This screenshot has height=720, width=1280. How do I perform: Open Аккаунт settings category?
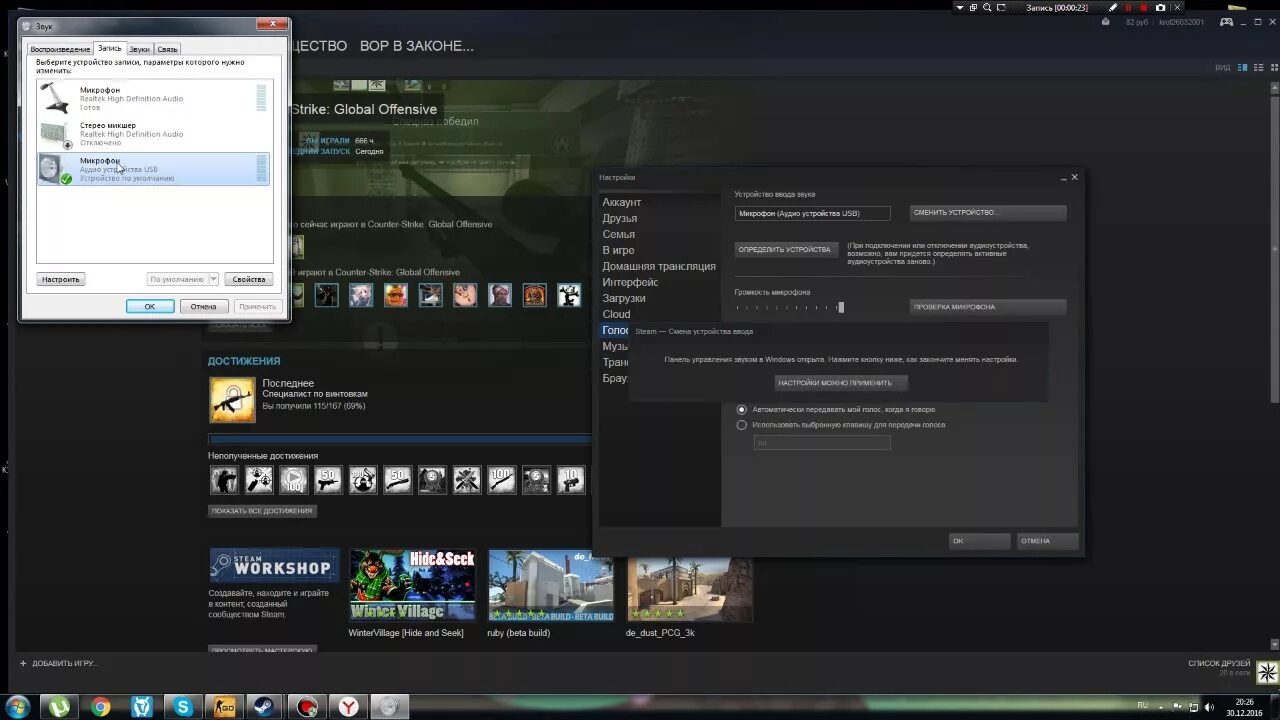(622, 202)
